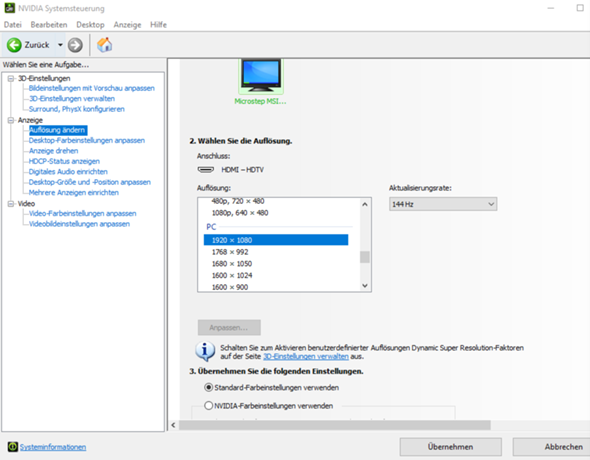
Task: Click the resolution list scroll down arrow
Action: [365, 285]
